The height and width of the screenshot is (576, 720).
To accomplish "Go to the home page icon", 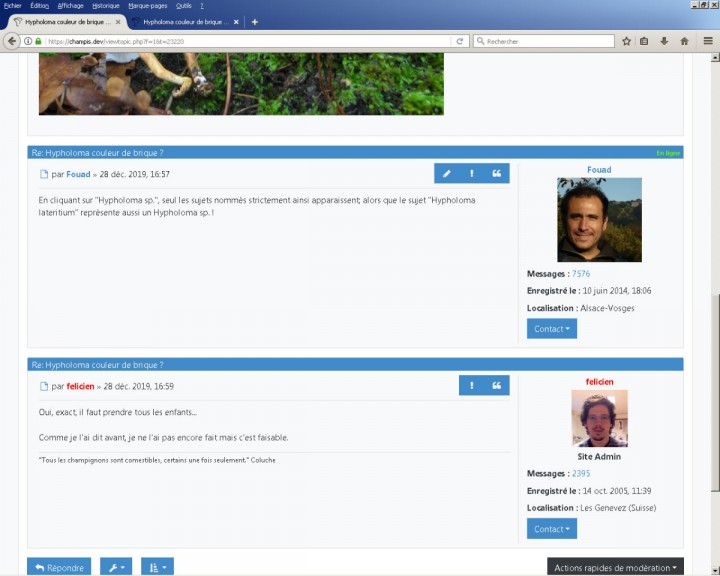I will tap(684, 41).
